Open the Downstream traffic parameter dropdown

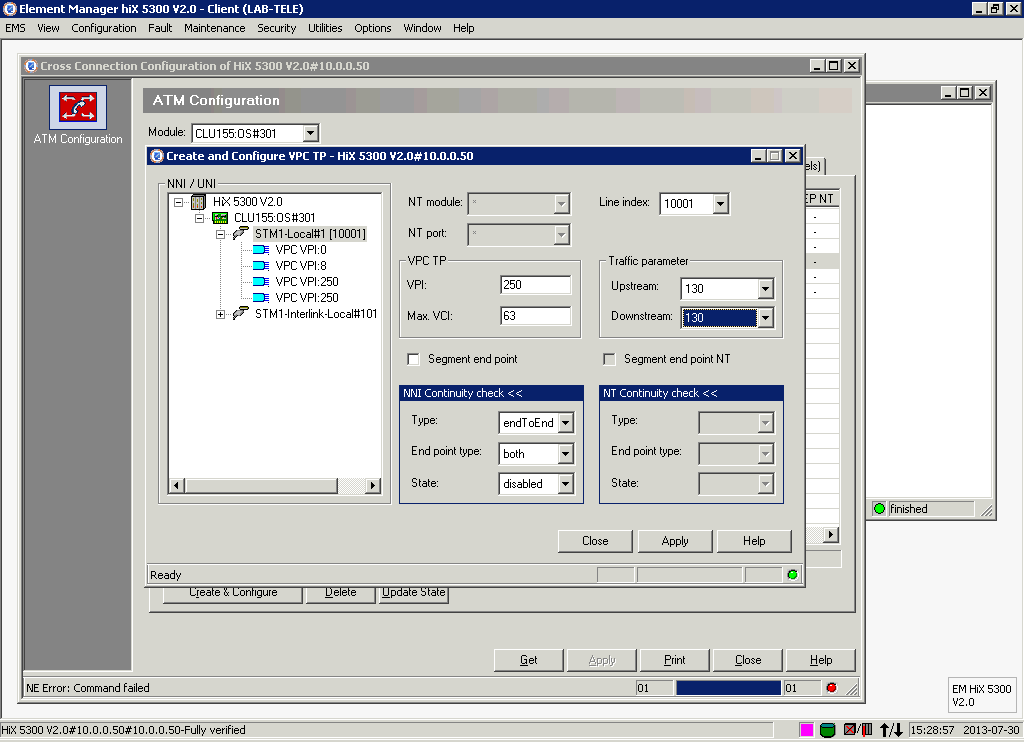tap(765, 318)
